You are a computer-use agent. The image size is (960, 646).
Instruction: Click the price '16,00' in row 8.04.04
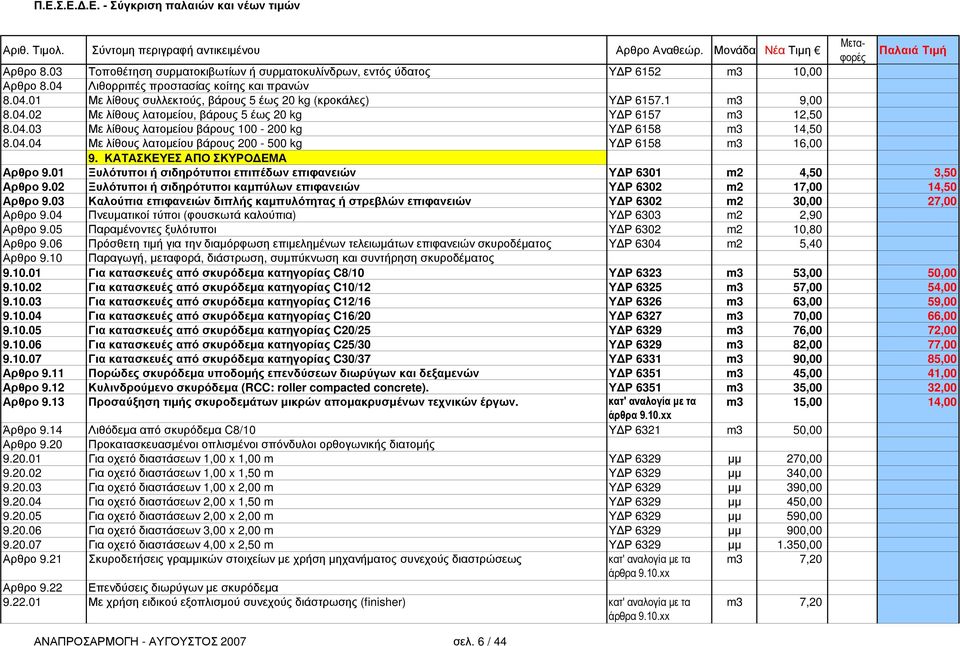pyautogui.click(x=808, y=143)
